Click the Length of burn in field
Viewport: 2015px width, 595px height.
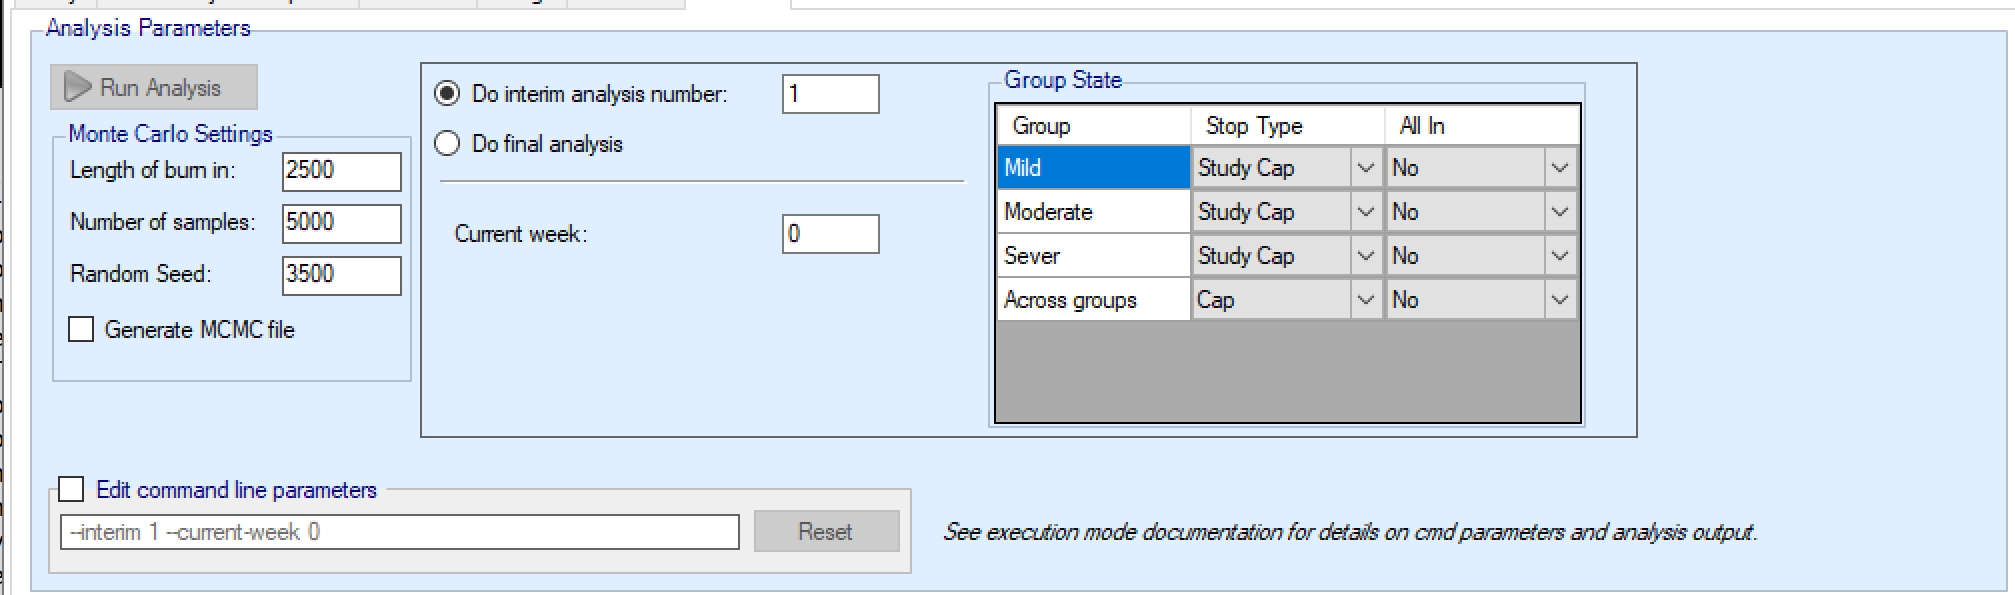click(x=341, y=171)
